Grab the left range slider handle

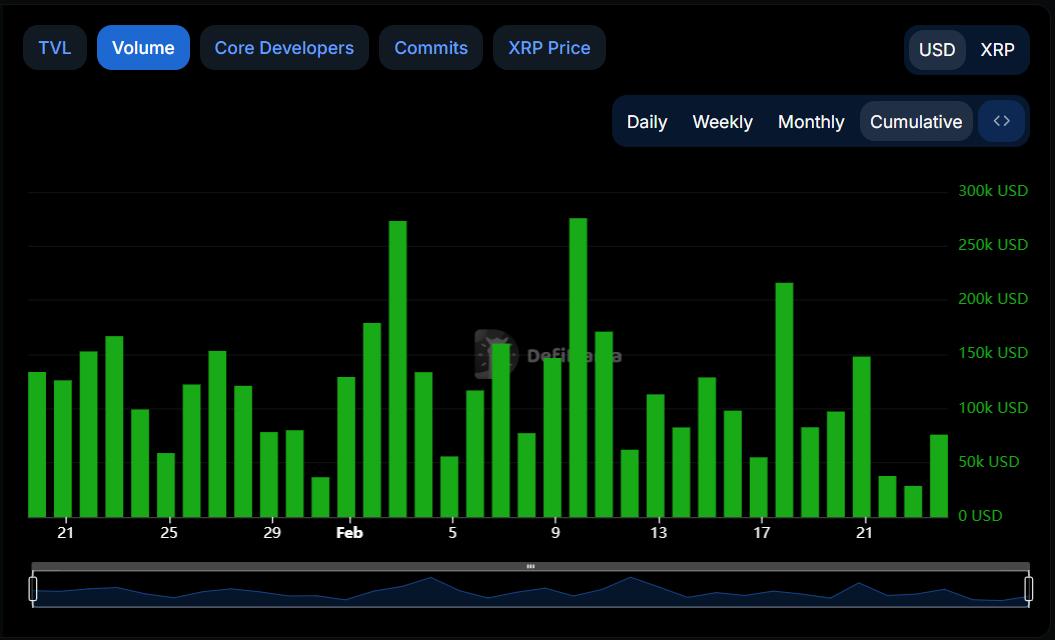33,588
